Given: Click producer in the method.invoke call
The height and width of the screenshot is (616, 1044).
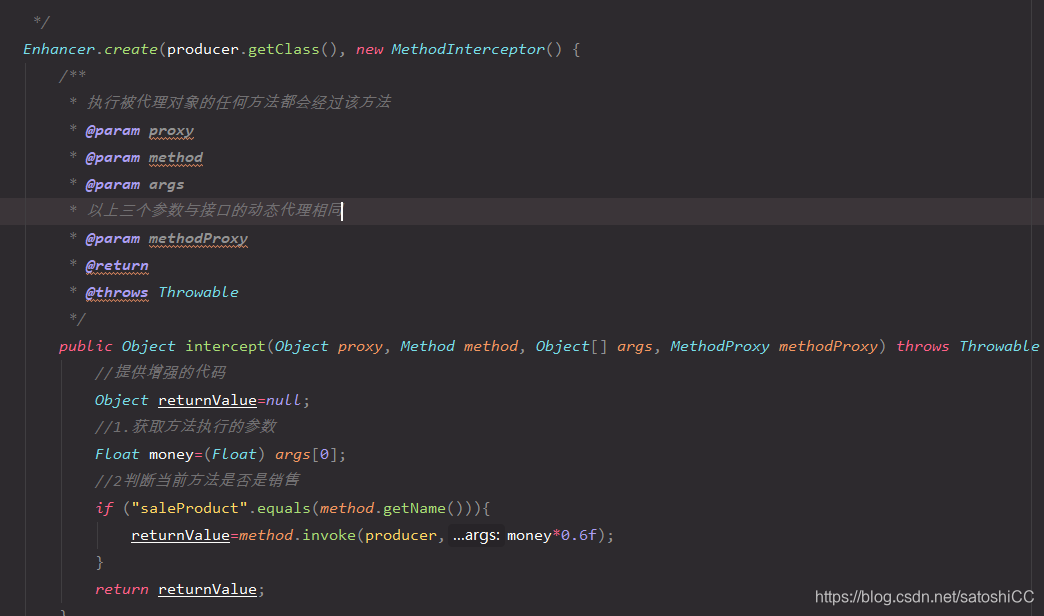Looking at the screenshot, I should (x=401, y=535).
